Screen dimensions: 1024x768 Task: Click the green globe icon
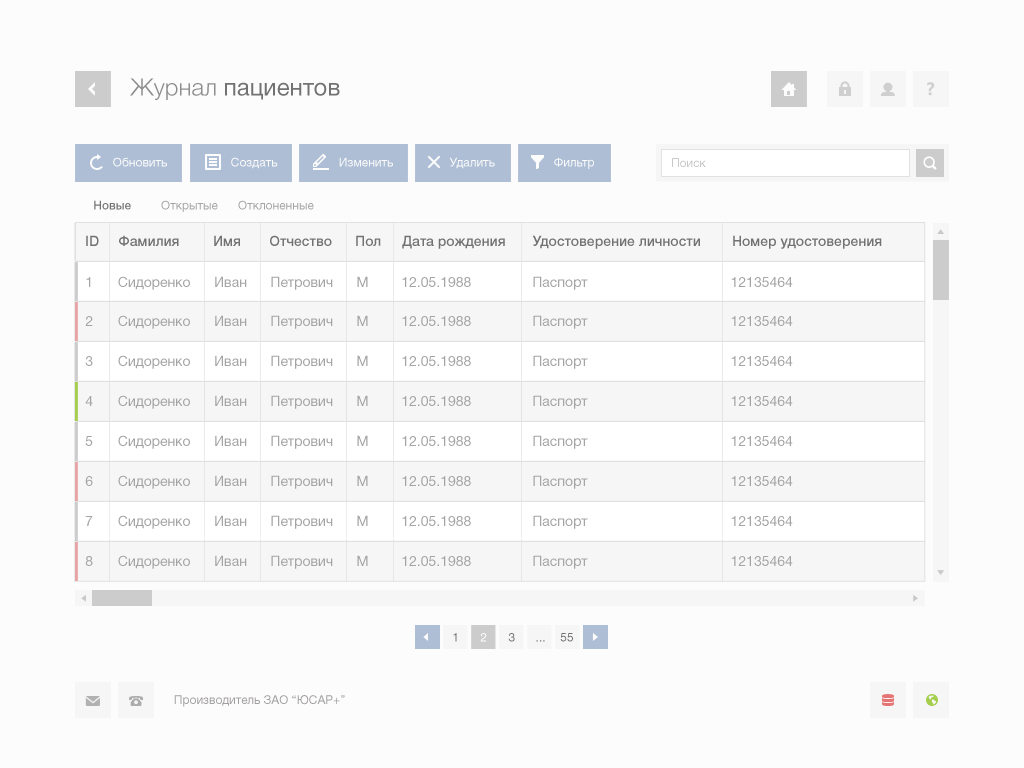[931, 700]
